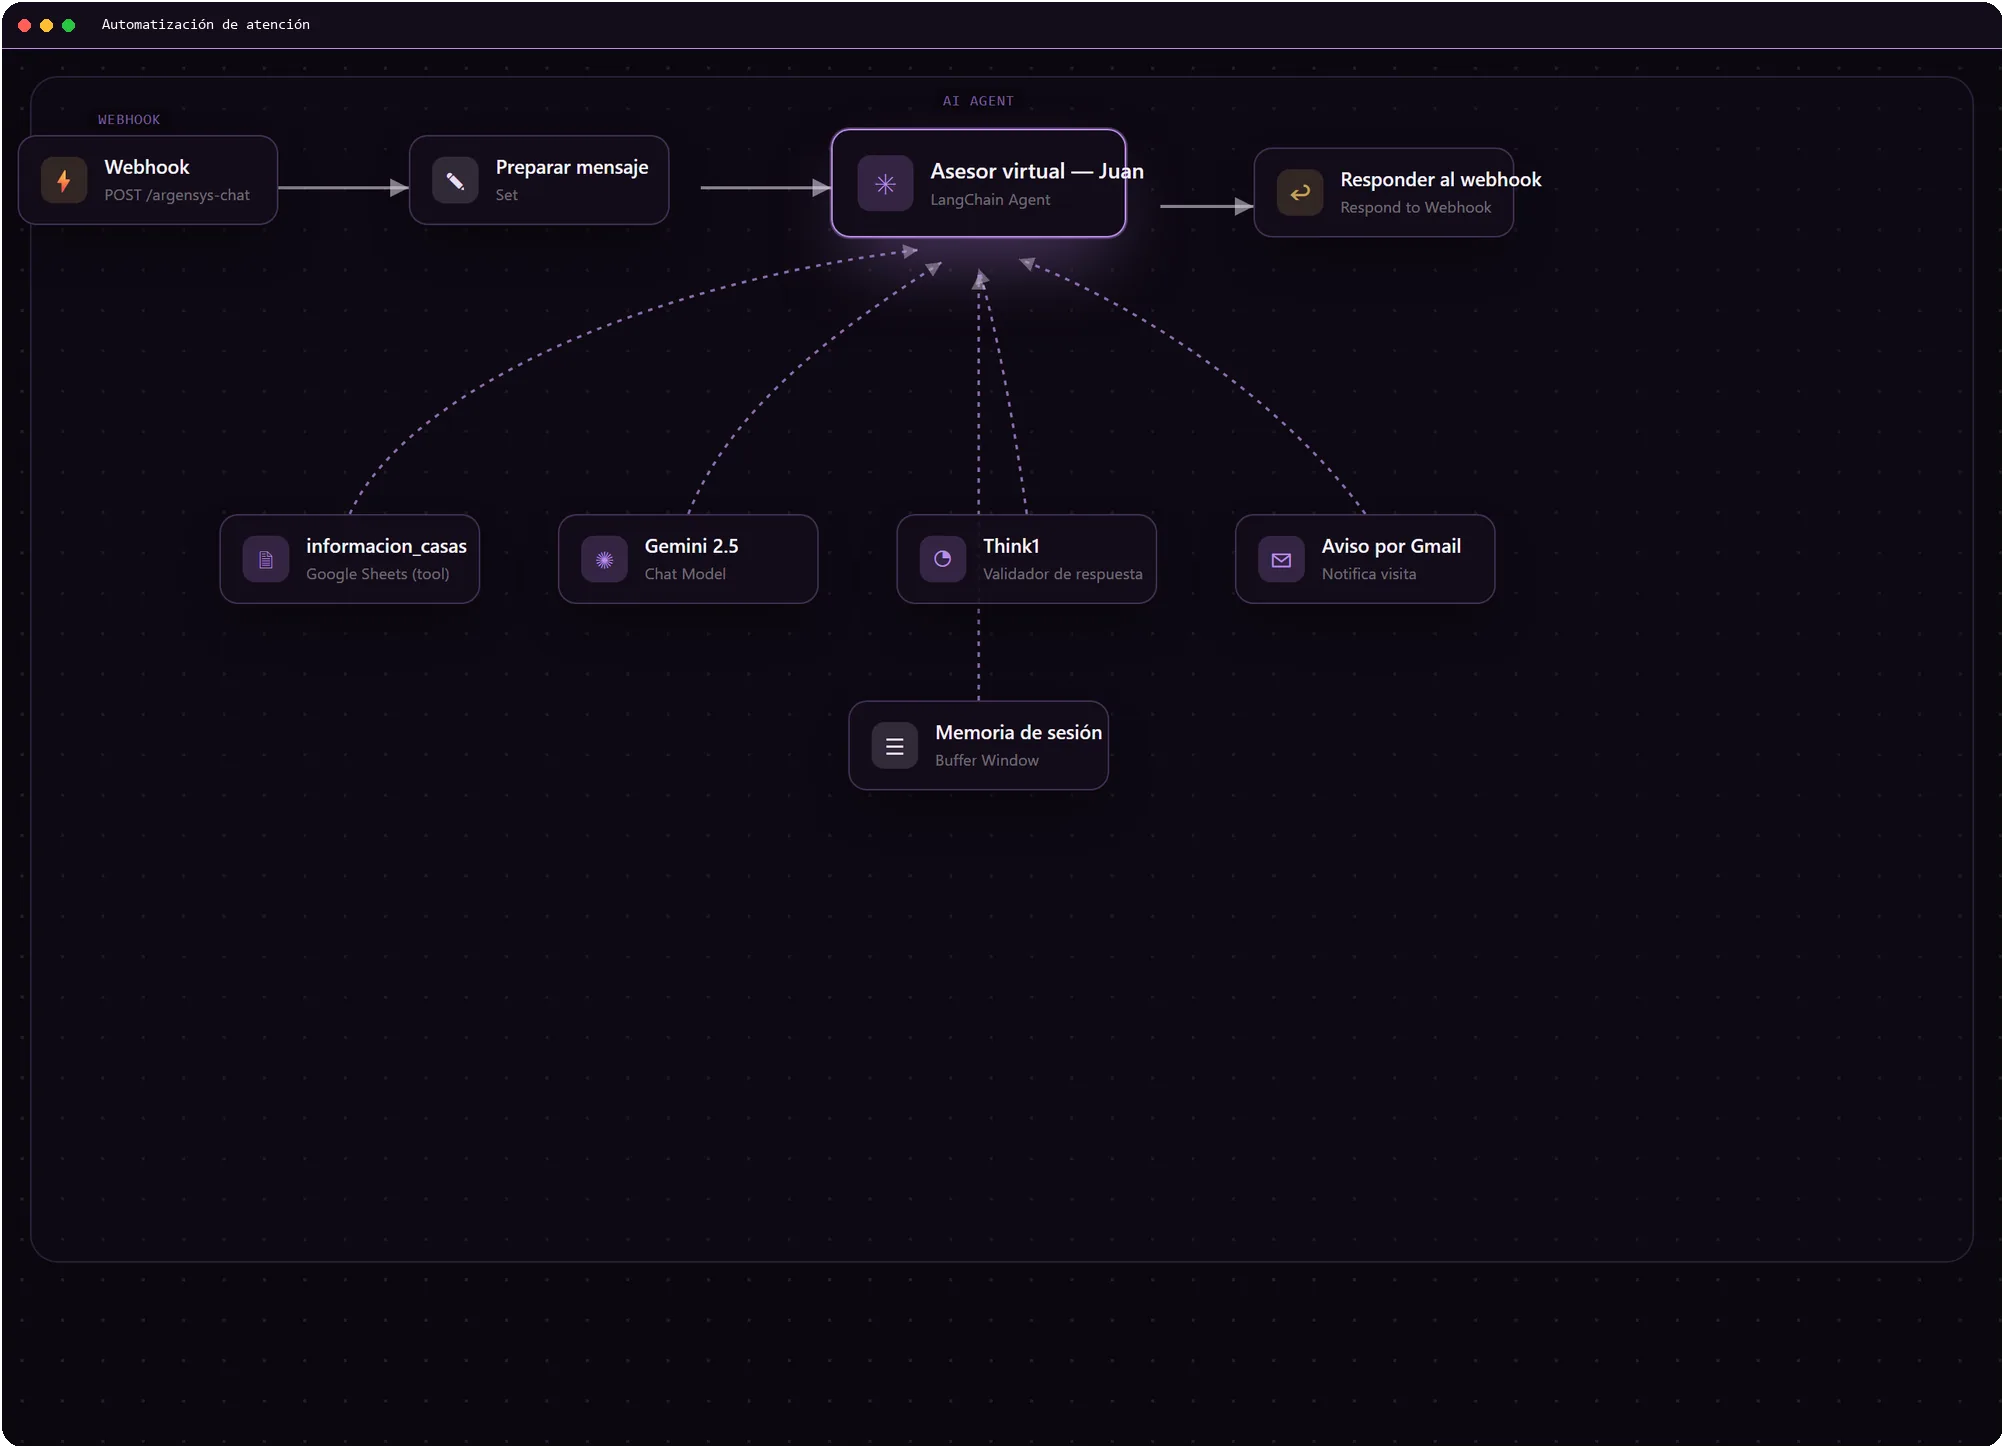
Task: Minimize the window with the yellow button
Action: (x=47, y=25)
